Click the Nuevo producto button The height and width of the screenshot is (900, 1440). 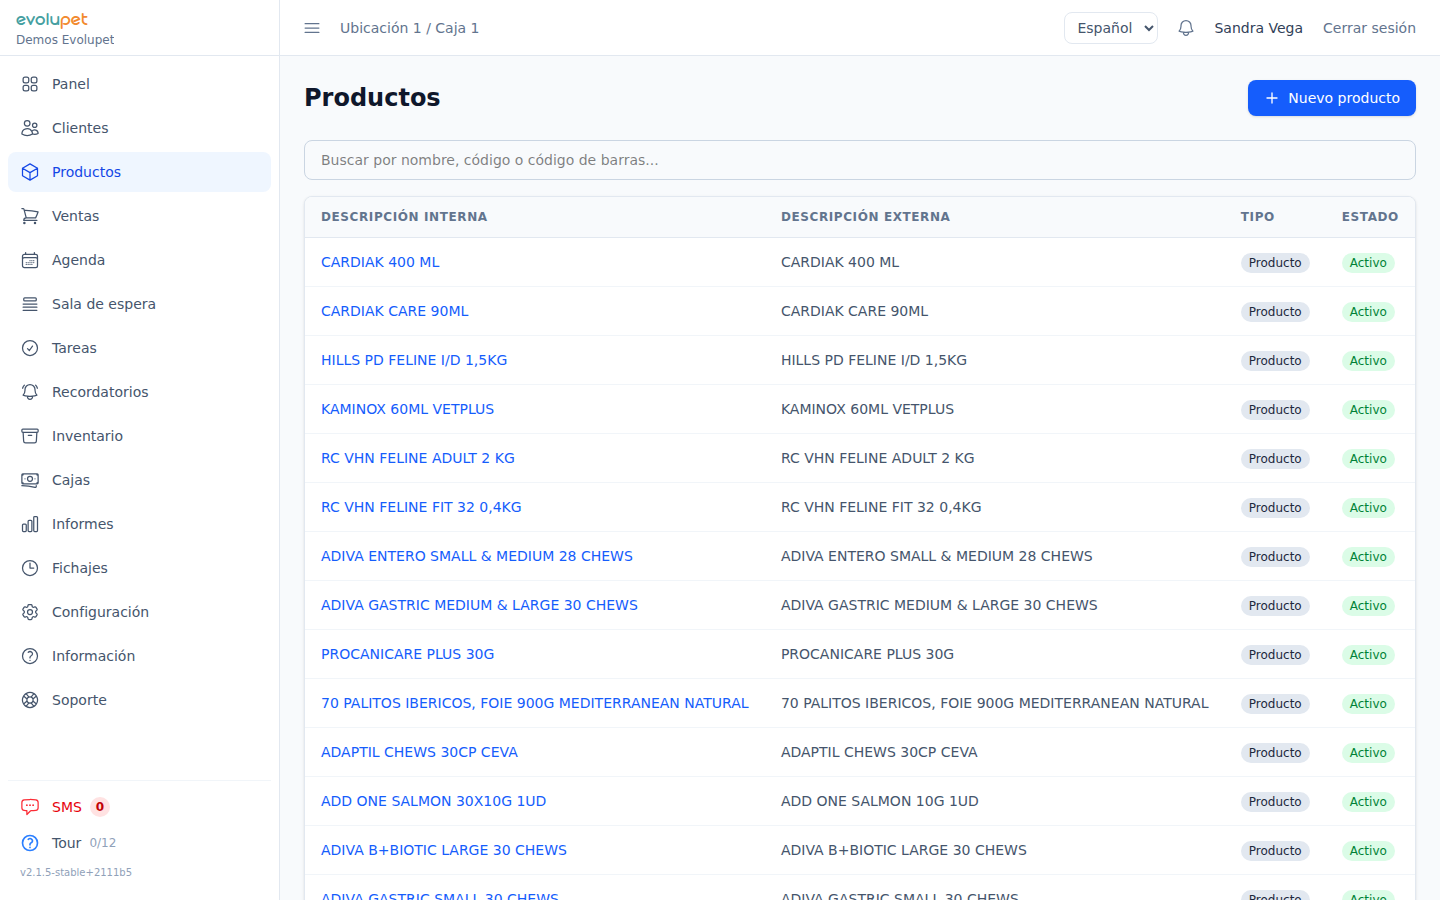(1331, 98)
